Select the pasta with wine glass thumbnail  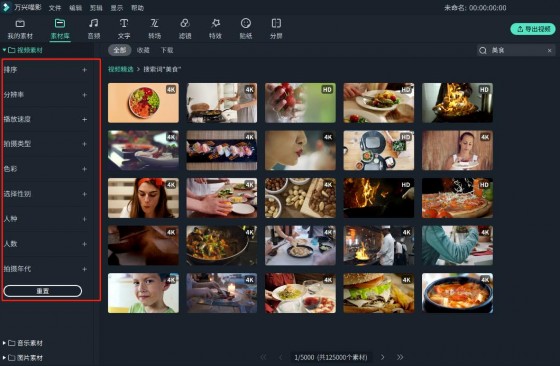pyautogui.click(x=300, y=293)
